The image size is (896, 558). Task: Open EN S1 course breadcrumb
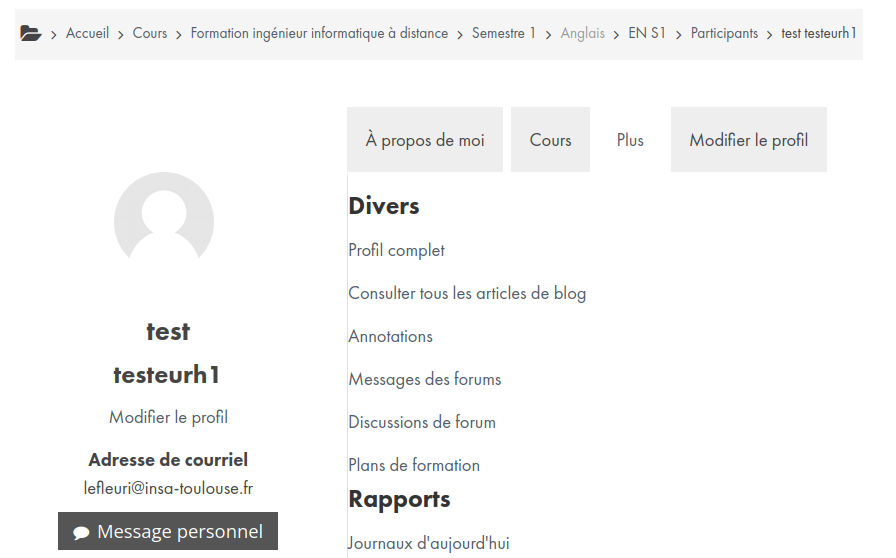click(x=647, y=33)
